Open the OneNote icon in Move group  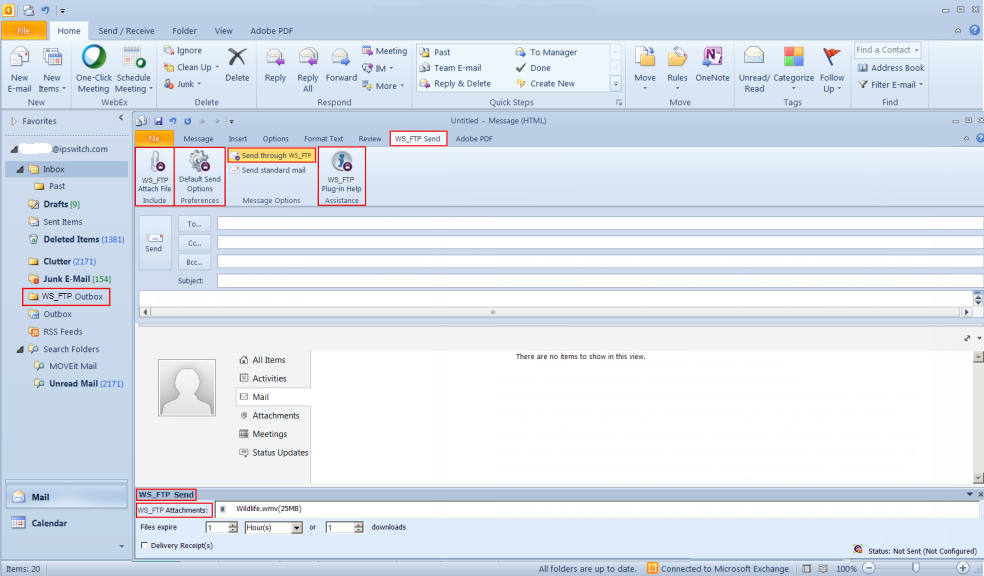click(x=712, y=58)
